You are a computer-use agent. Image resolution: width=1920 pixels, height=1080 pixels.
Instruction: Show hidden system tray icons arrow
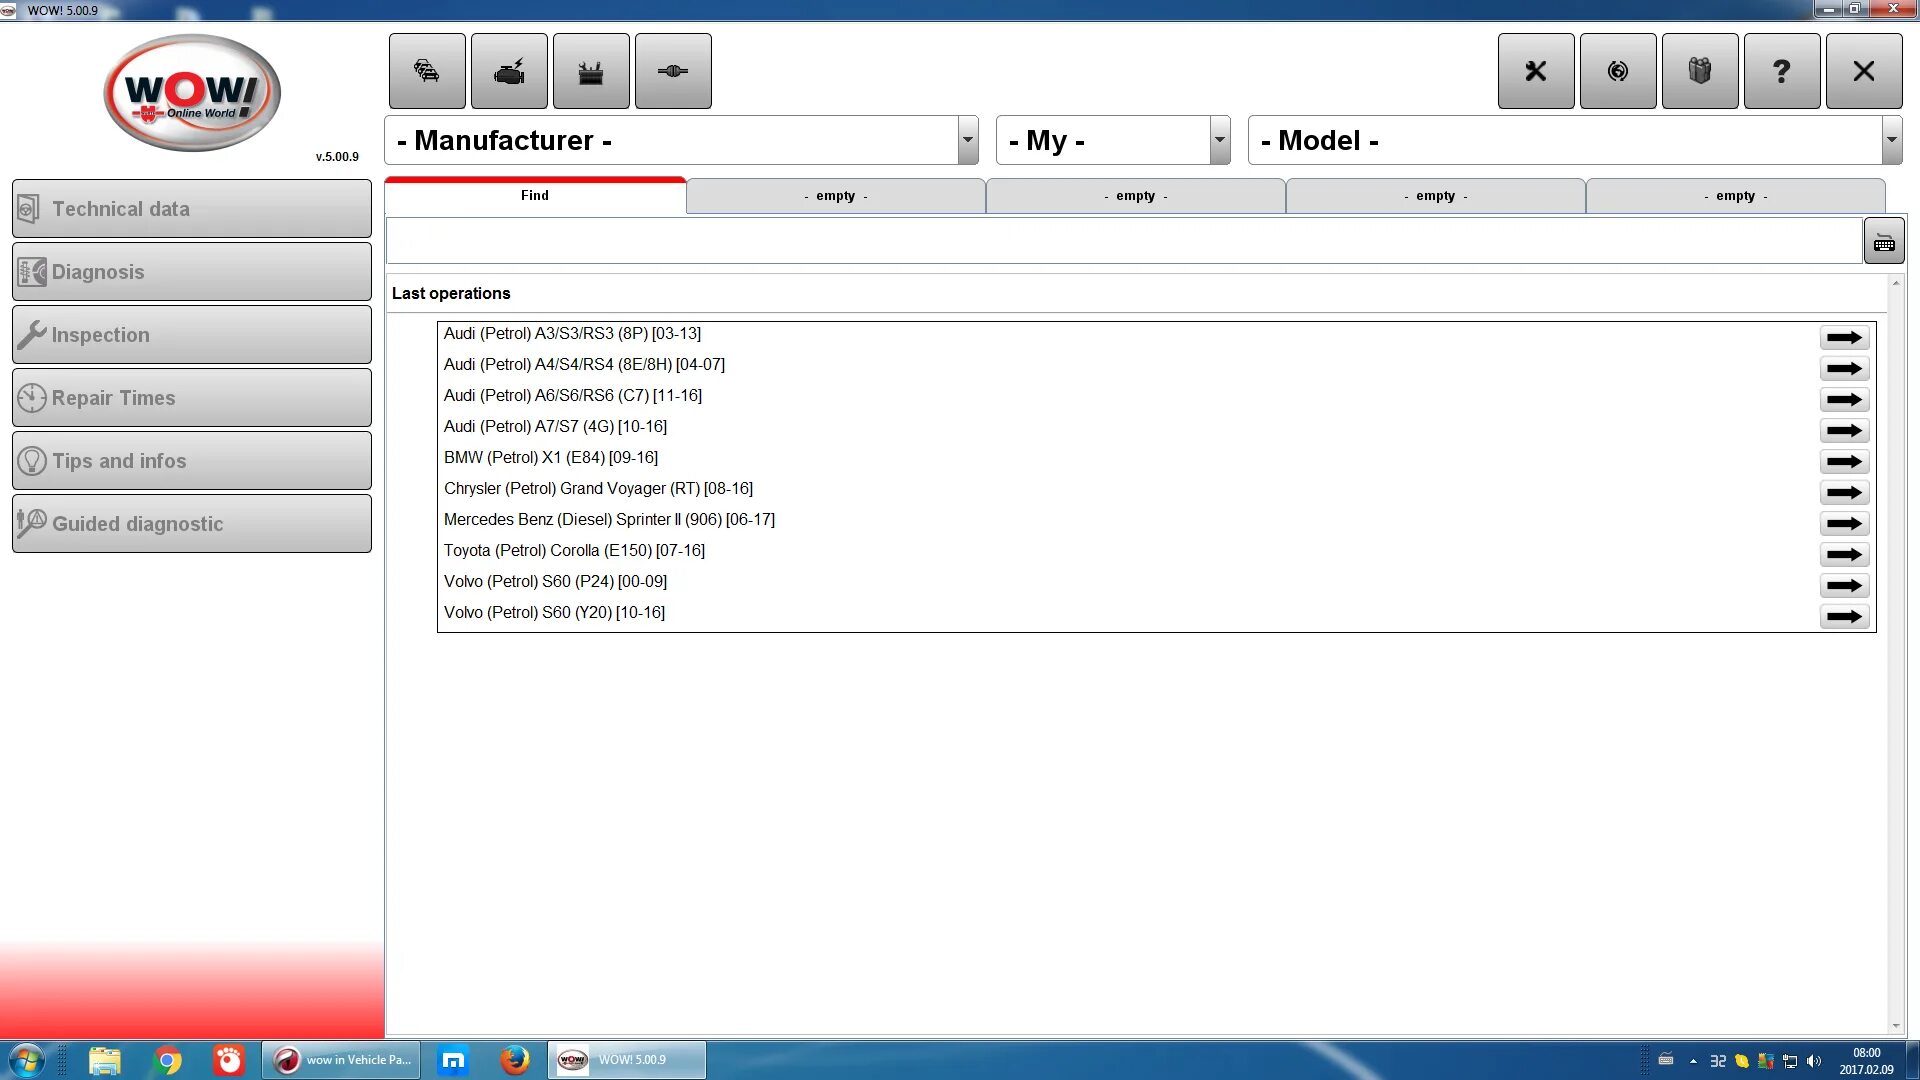(1693, 1061)
